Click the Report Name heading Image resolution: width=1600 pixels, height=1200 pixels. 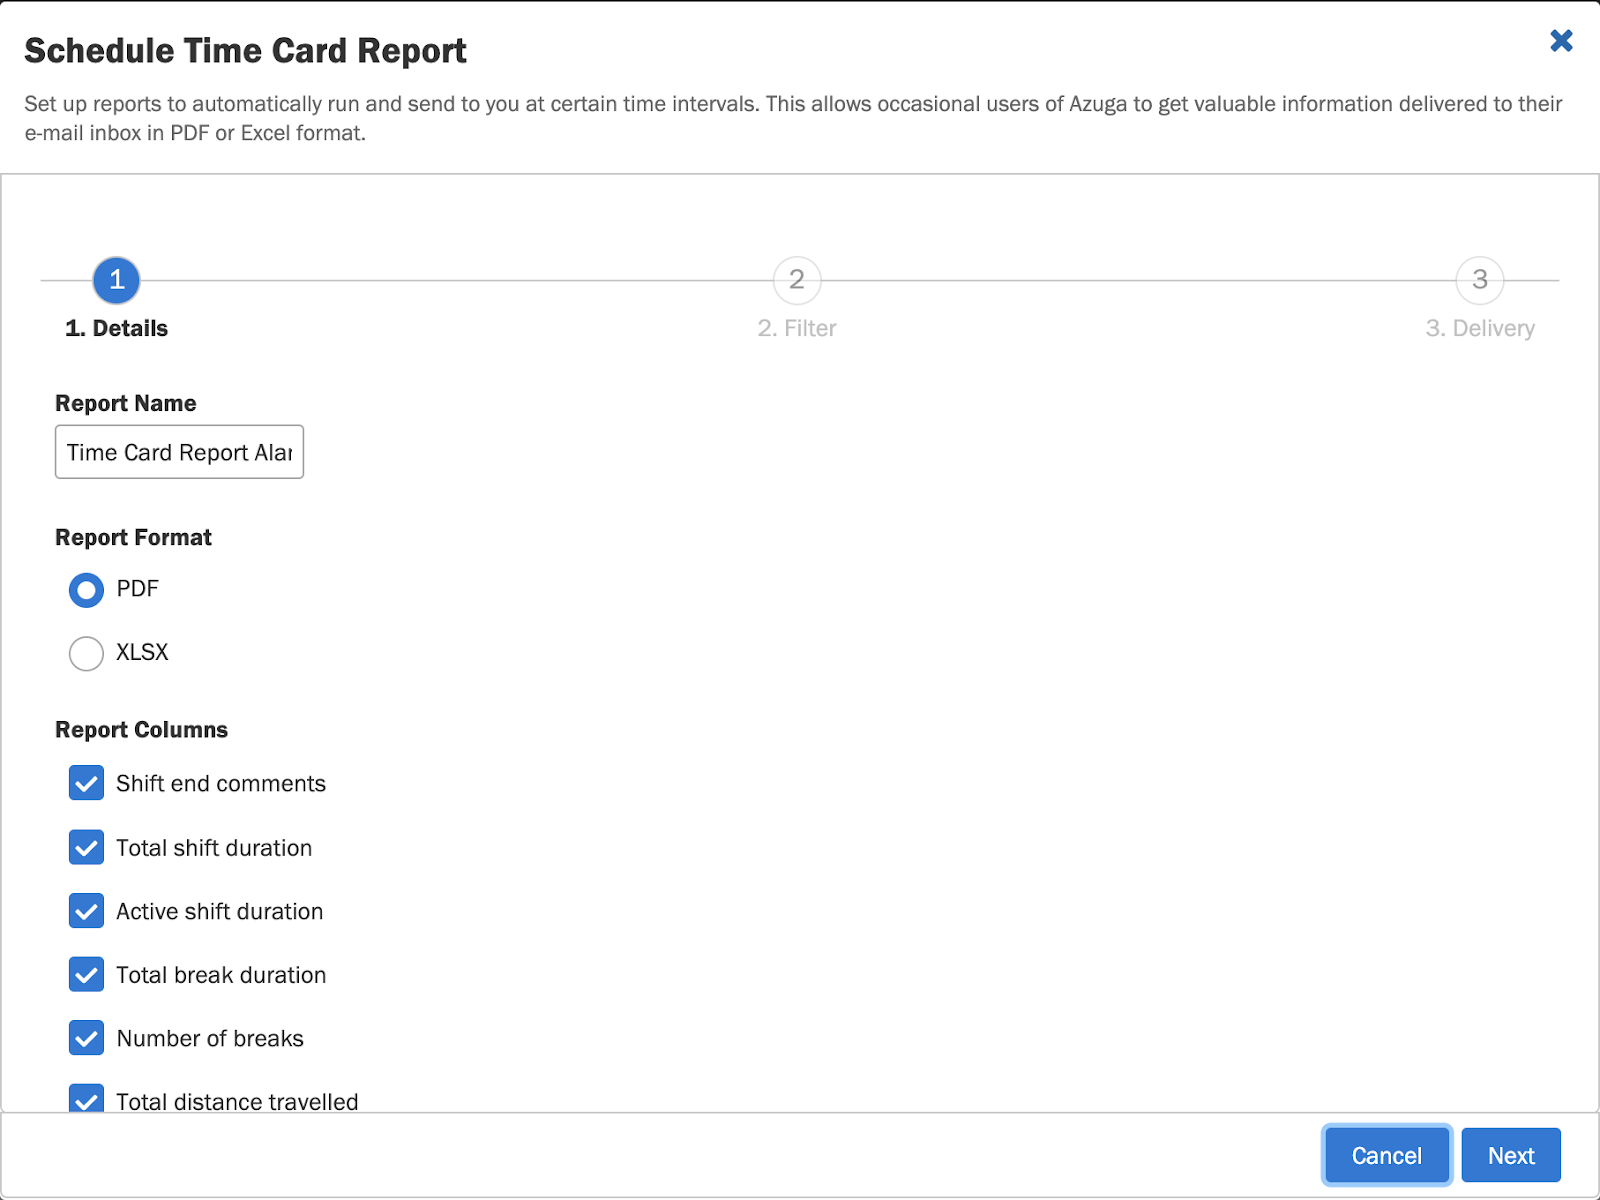click(126, 403)
